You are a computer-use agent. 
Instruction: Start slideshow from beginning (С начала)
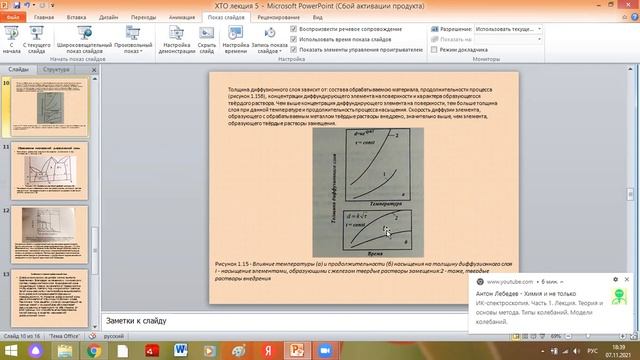pos(11,39)
